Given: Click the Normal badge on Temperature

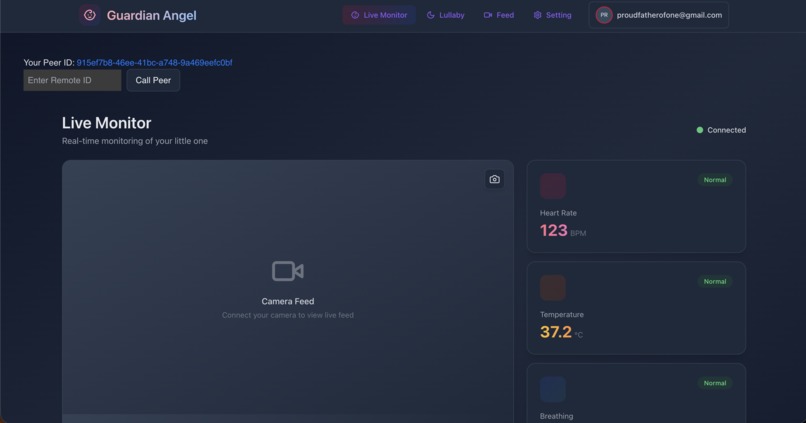Looking at the screenshot, I should pyautogui.click(x=715, y=282).
